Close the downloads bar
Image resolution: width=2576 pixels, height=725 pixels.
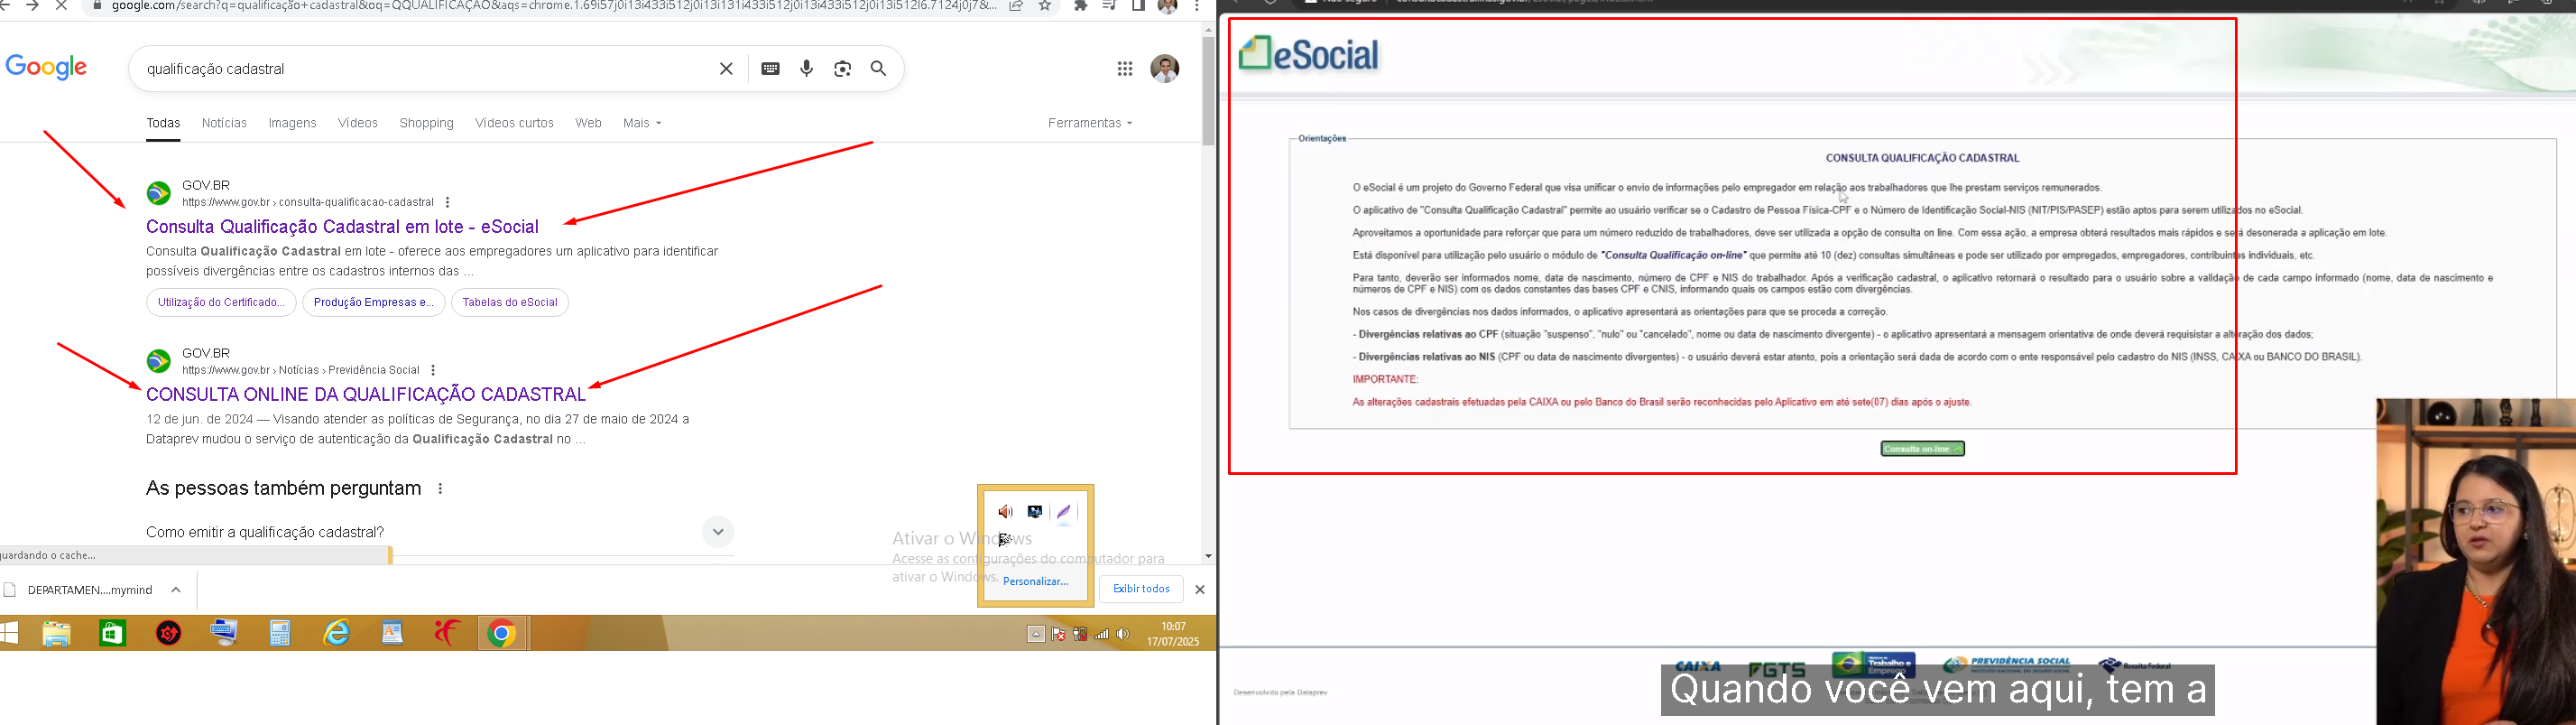[x=1200, y=590]
